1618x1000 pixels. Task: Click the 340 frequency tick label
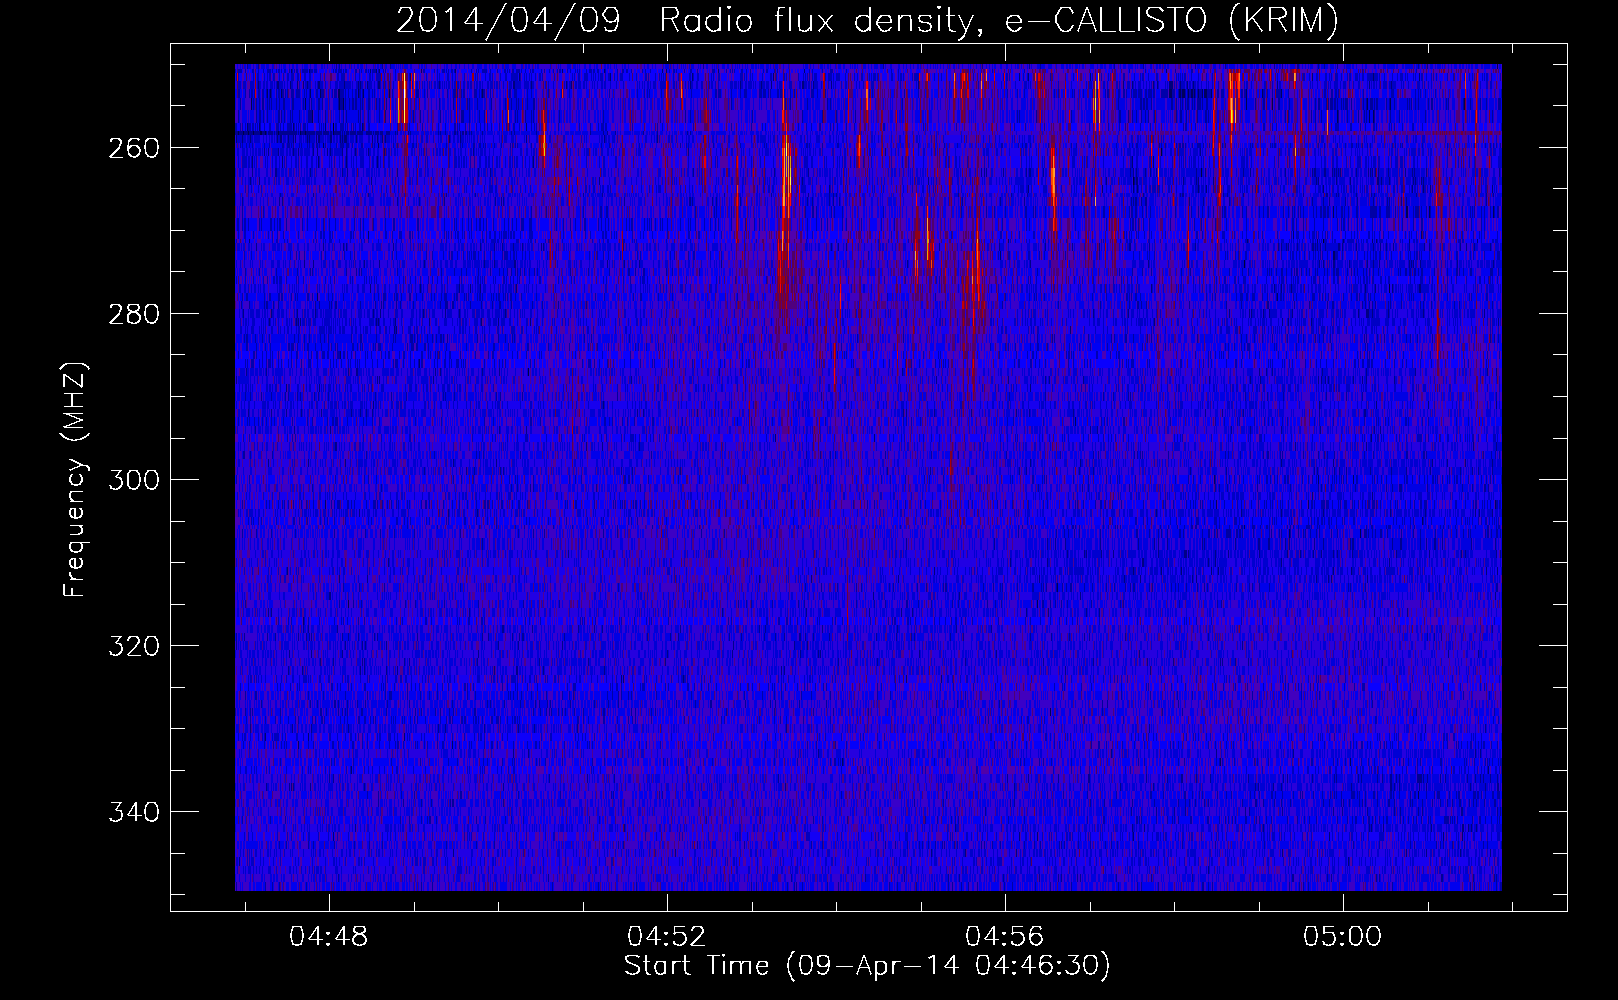pyautogui.click(x=132, y=812)
